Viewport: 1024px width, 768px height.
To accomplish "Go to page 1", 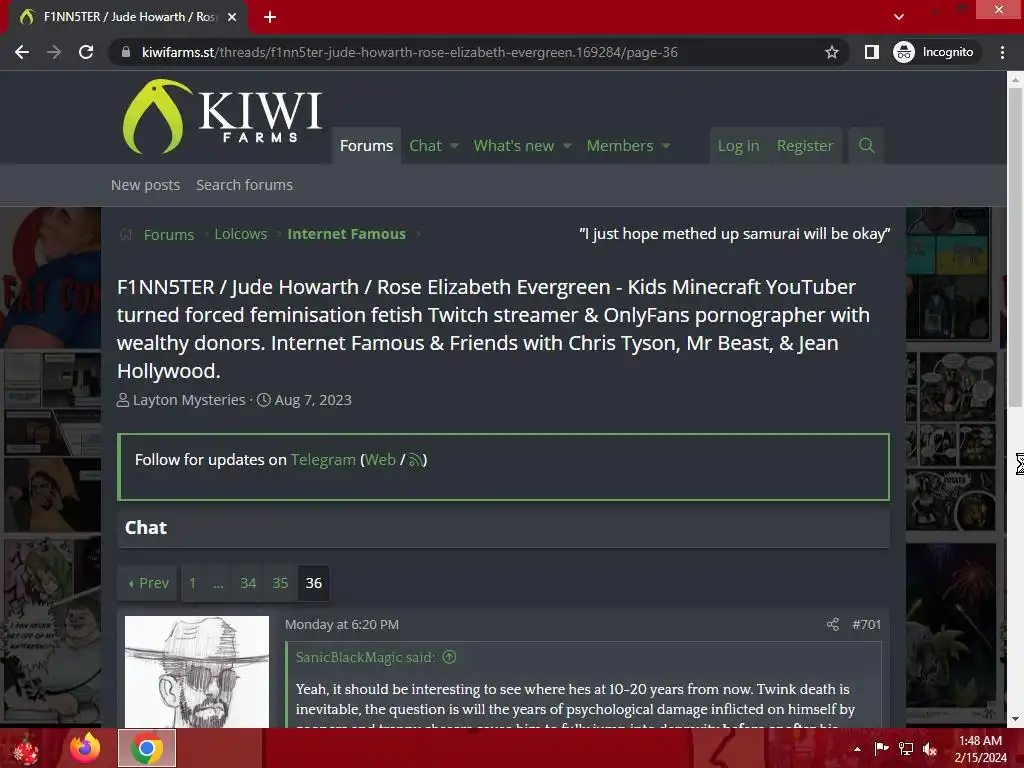I will (x=192, y=583).
